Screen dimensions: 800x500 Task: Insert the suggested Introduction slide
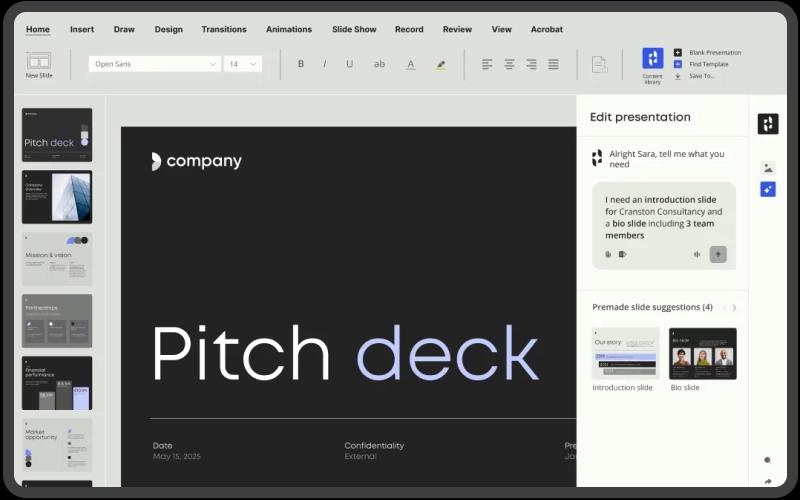click(626, 354)
